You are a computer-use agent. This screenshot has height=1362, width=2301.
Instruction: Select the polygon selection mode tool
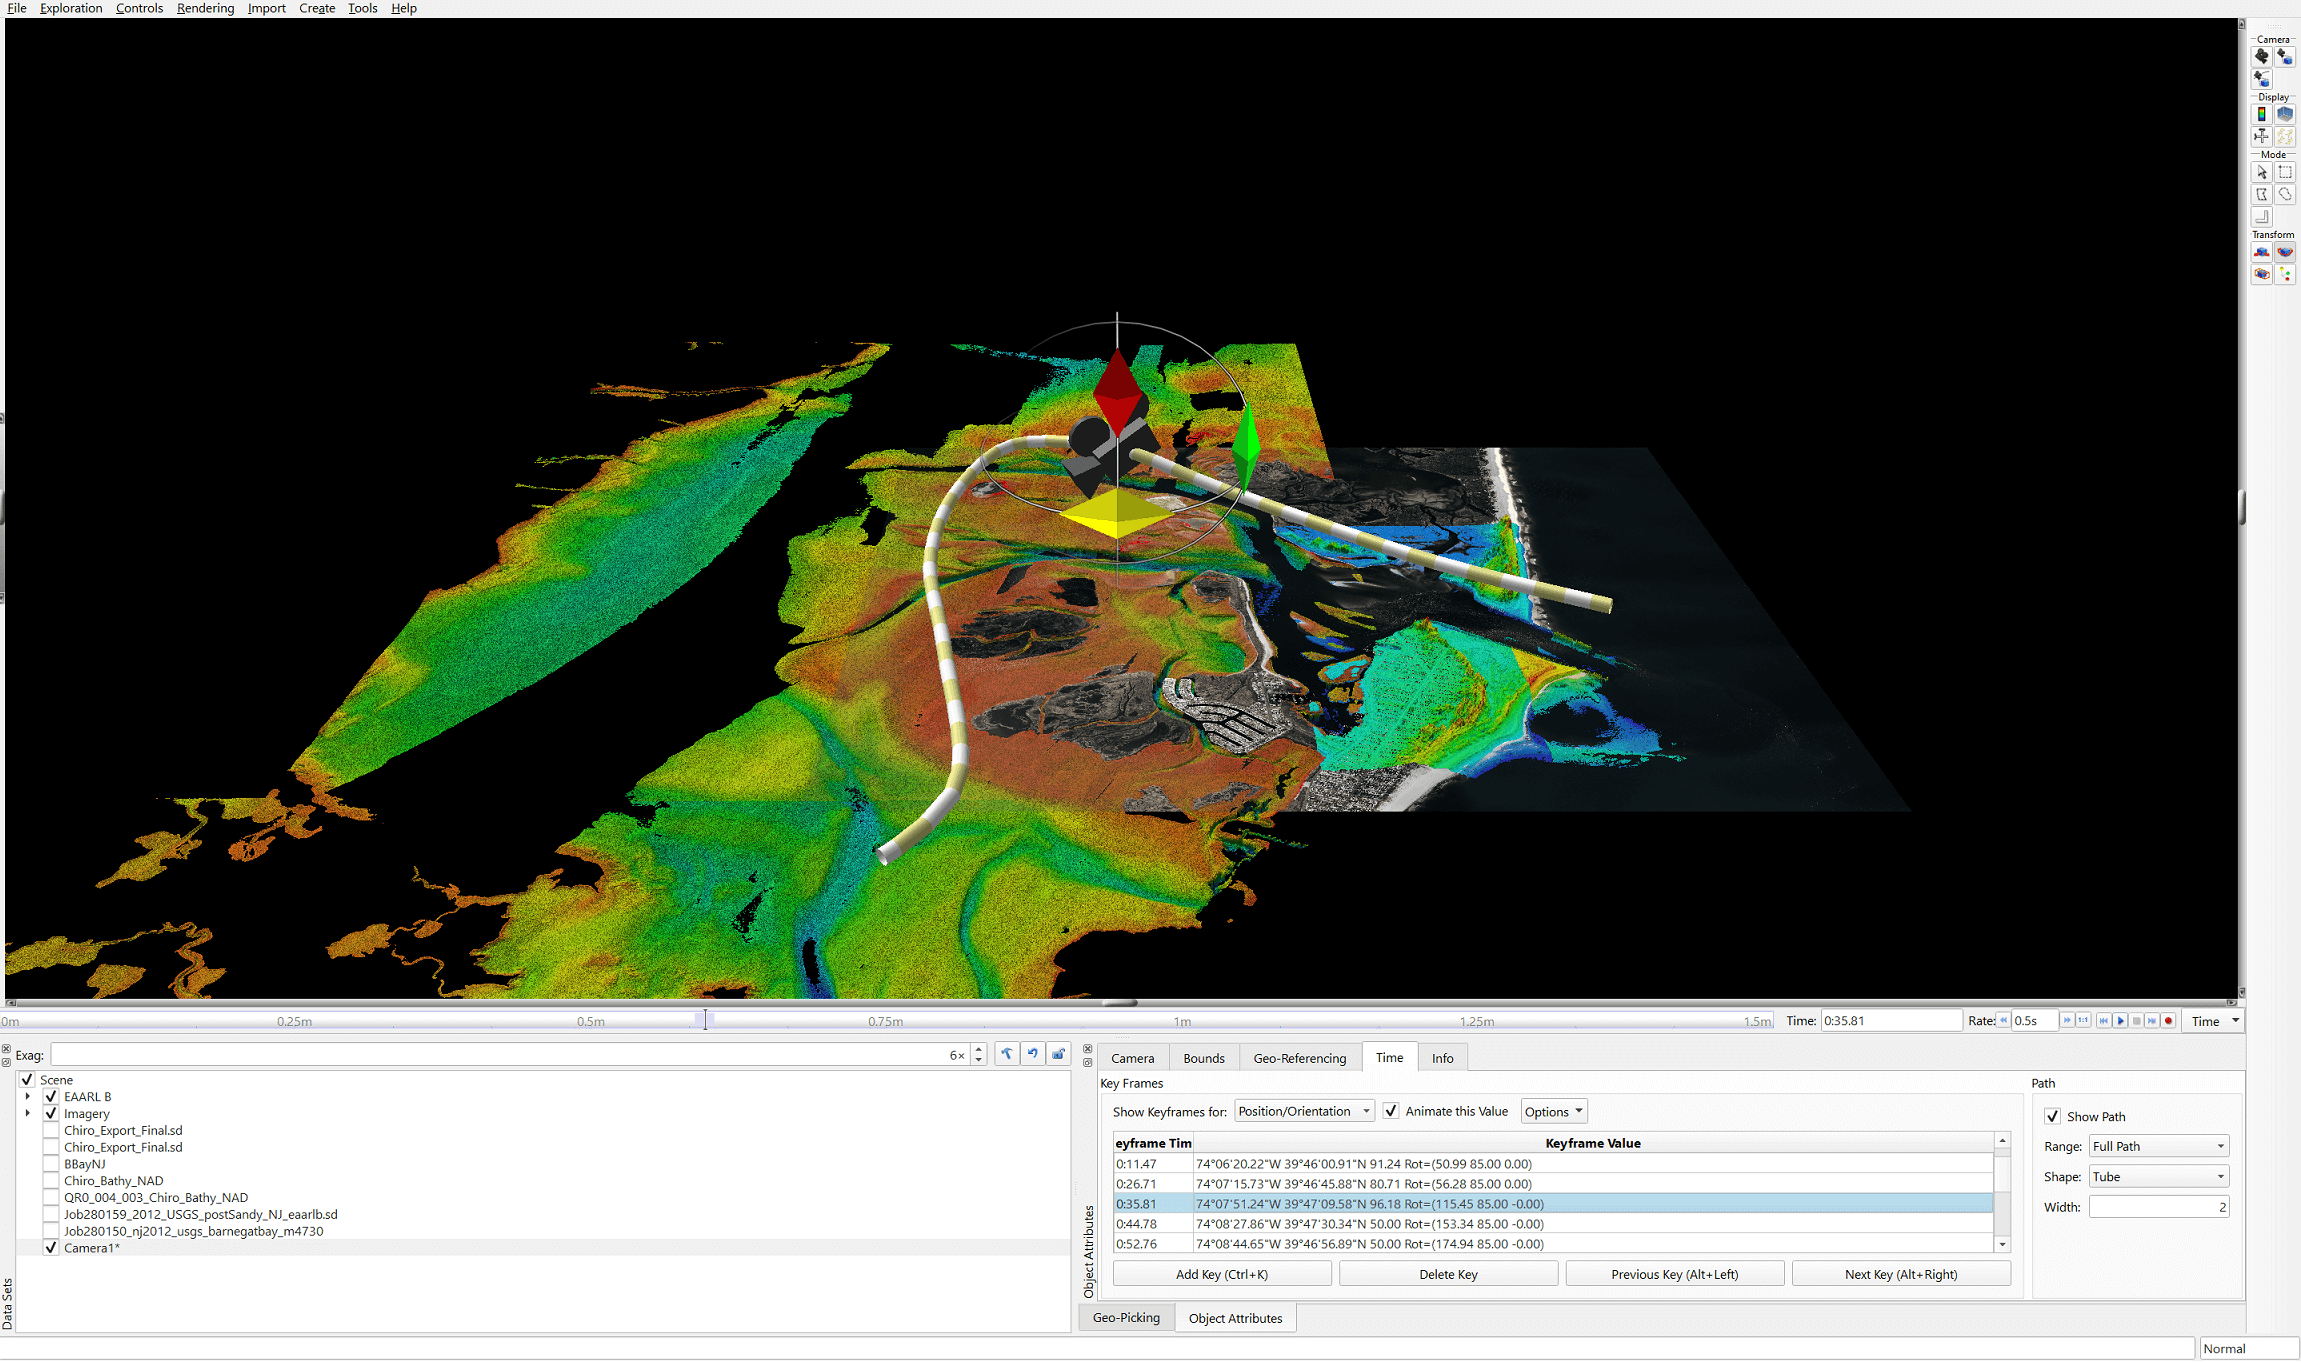coord(2262,194)
